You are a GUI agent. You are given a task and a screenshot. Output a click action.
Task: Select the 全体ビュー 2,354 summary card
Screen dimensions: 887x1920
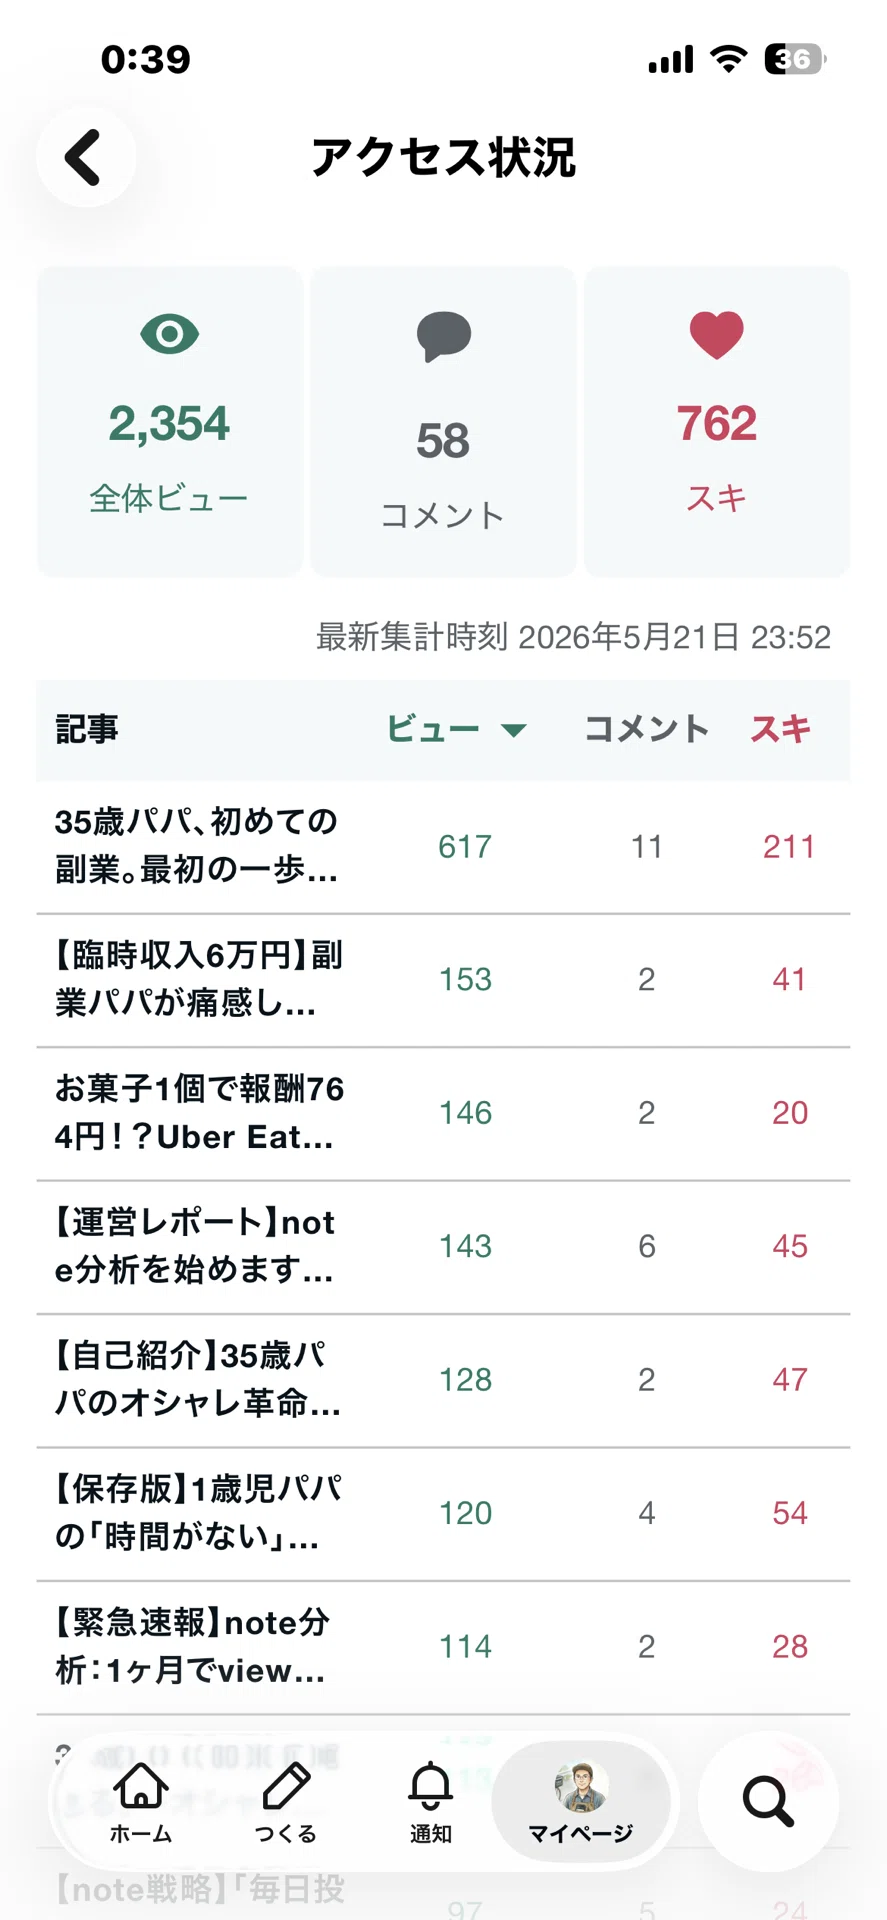[170, 421]
